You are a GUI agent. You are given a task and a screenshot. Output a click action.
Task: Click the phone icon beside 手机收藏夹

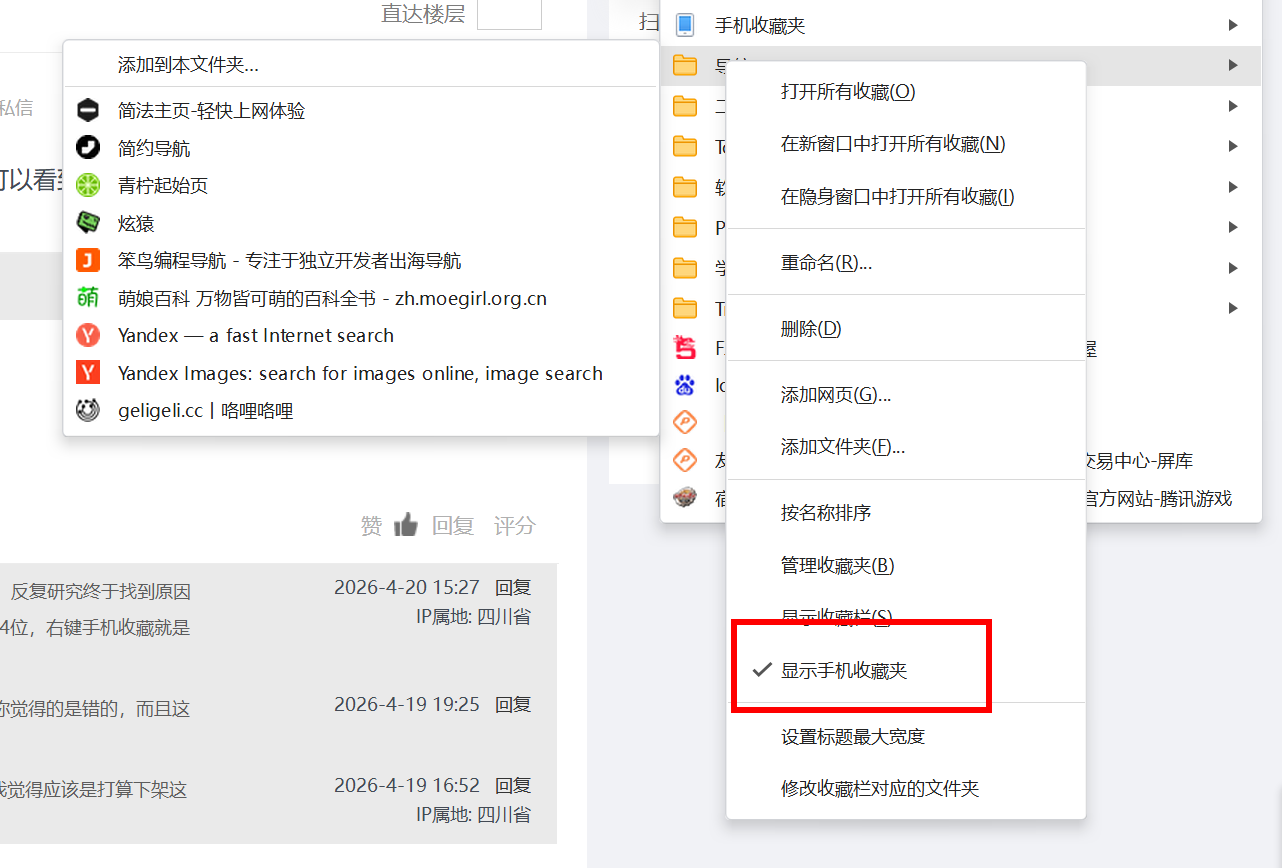685,26
